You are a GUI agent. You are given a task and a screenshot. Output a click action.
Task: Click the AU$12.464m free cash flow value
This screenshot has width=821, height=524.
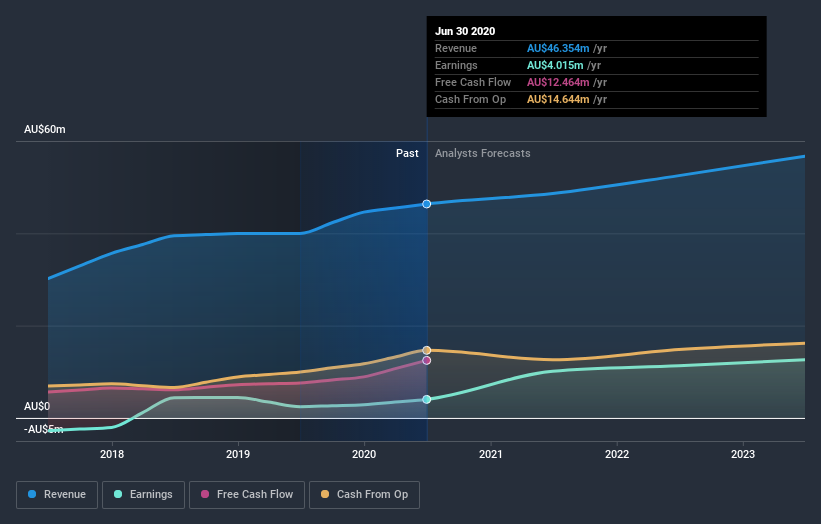pos(558,83)
